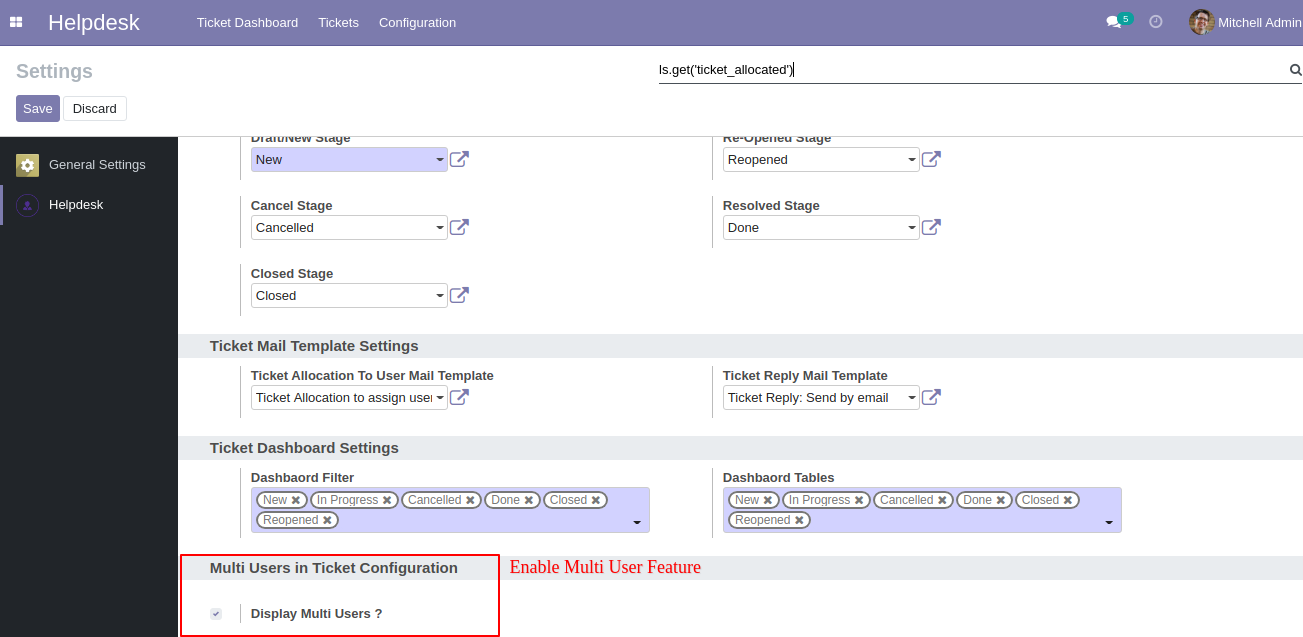The image size is (1303, 637).
Task: Toggle Display Multi Users checkbox
Action: pyautogui.click(x=216, y=613)
